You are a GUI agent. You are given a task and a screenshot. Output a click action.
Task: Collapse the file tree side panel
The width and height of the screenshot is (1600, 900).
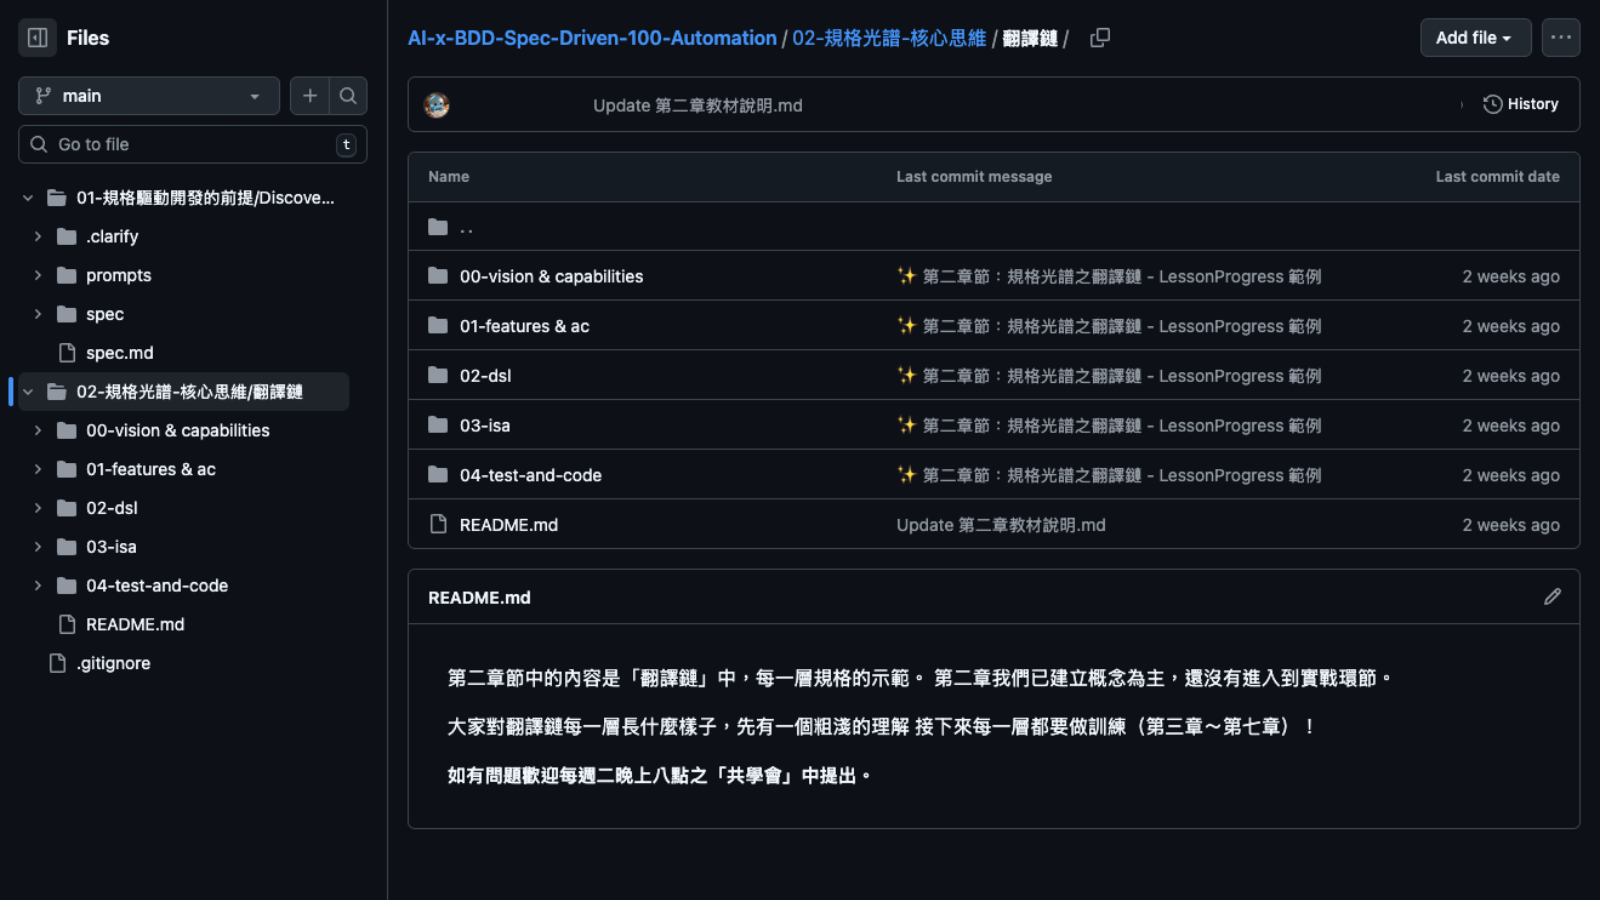coord(37,38)
